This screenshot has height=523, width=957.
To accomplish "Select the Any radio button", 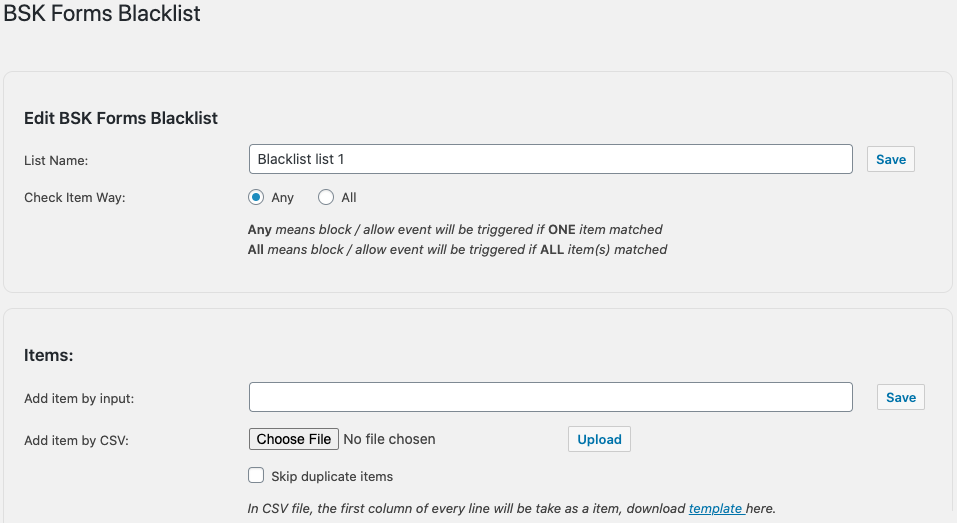I will point(256,197).
